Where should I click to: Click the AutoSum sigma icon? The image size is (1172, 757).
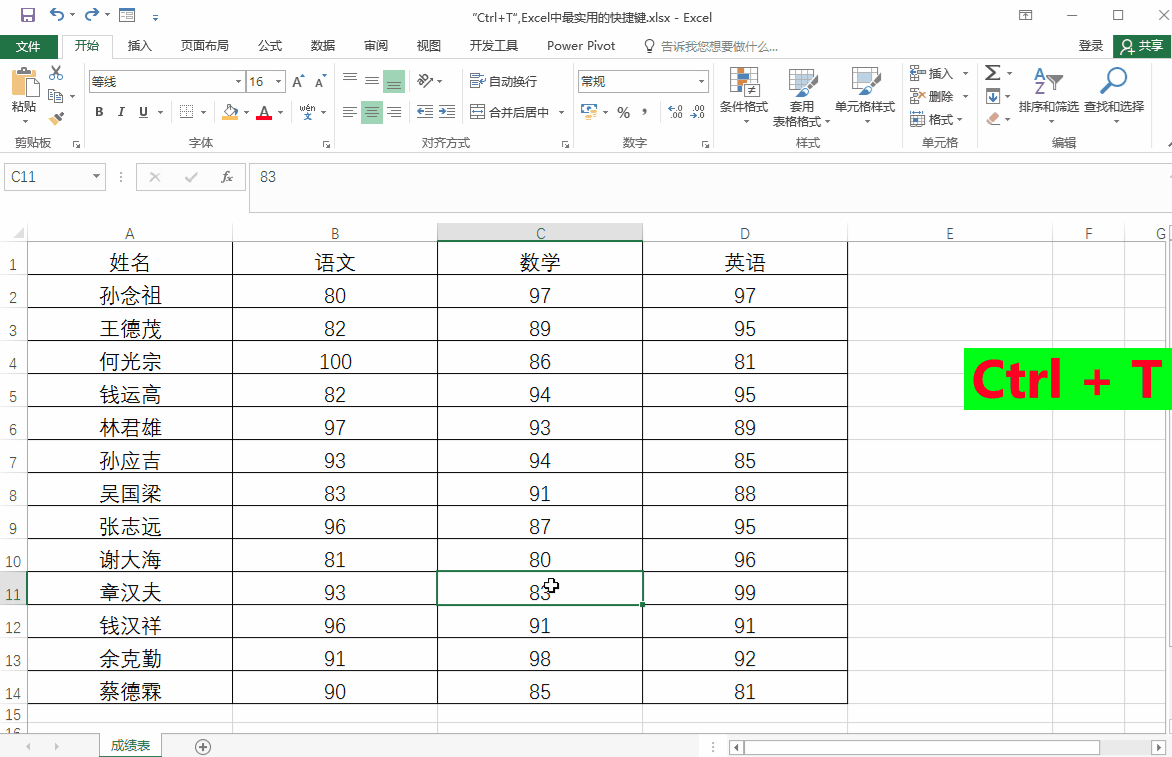993,72
